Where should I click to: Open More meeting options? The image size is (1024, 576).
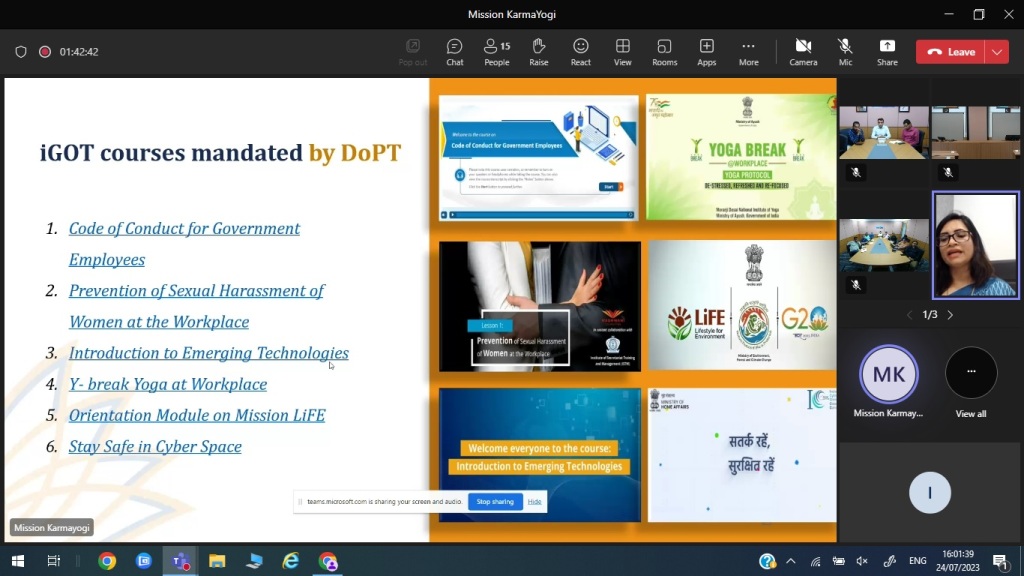[x=748, y=52]
